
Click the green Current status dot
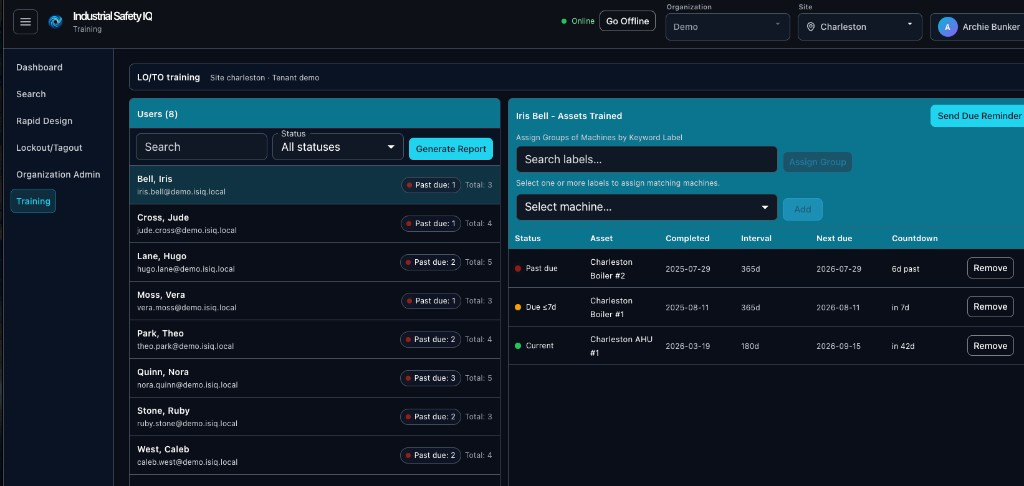[519, 346]
